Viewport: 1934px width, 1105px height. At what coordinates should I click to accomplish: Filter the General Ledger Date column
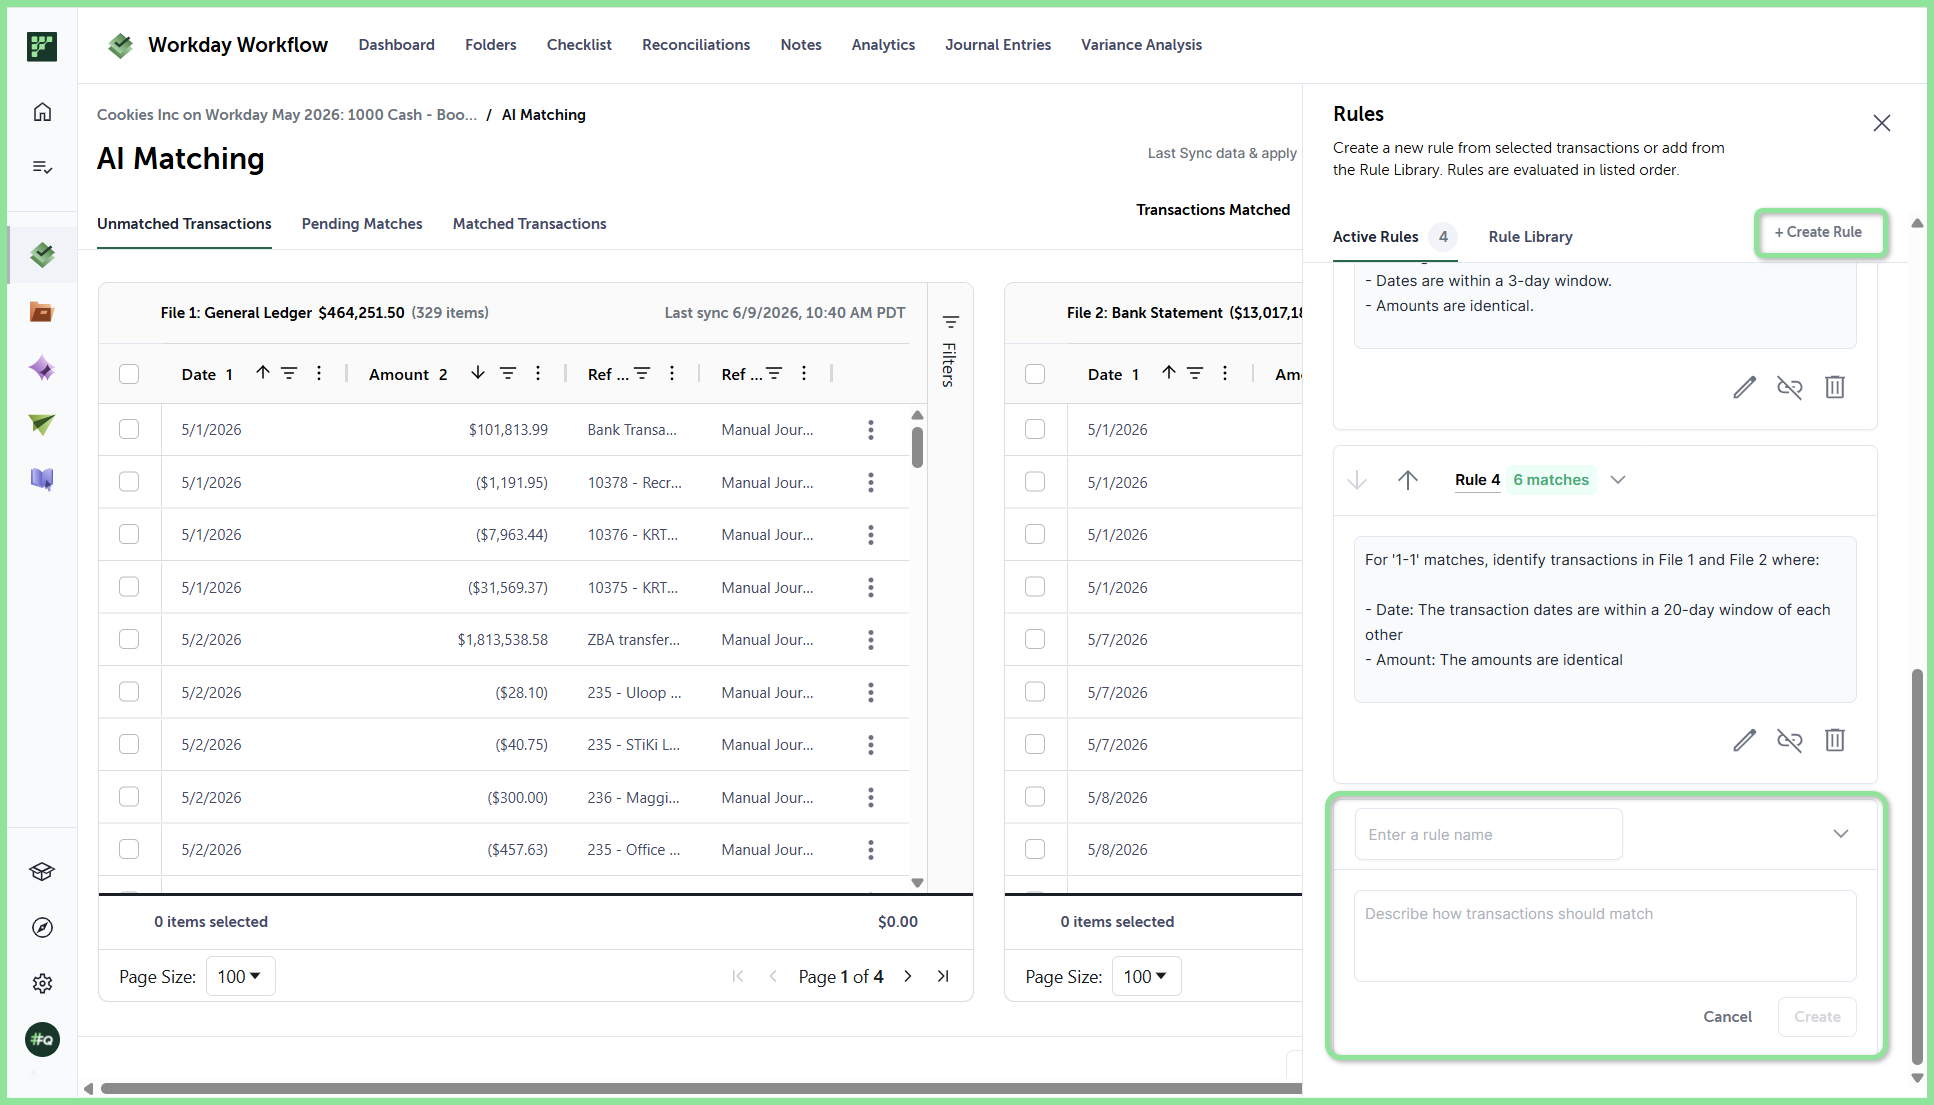tap(289, 373)
